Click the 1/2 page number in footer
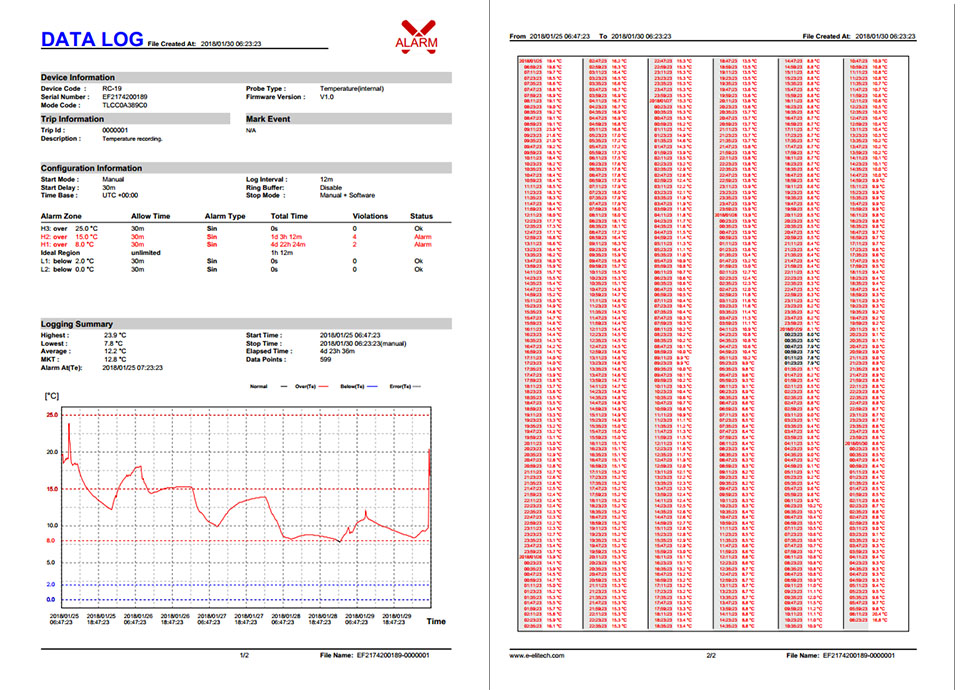 [246, 655]
